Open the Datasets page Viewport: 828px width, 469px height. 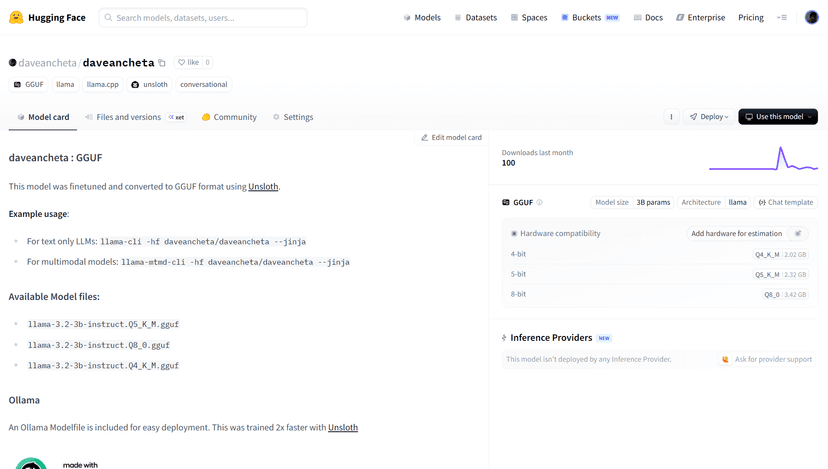click(476, 17)
